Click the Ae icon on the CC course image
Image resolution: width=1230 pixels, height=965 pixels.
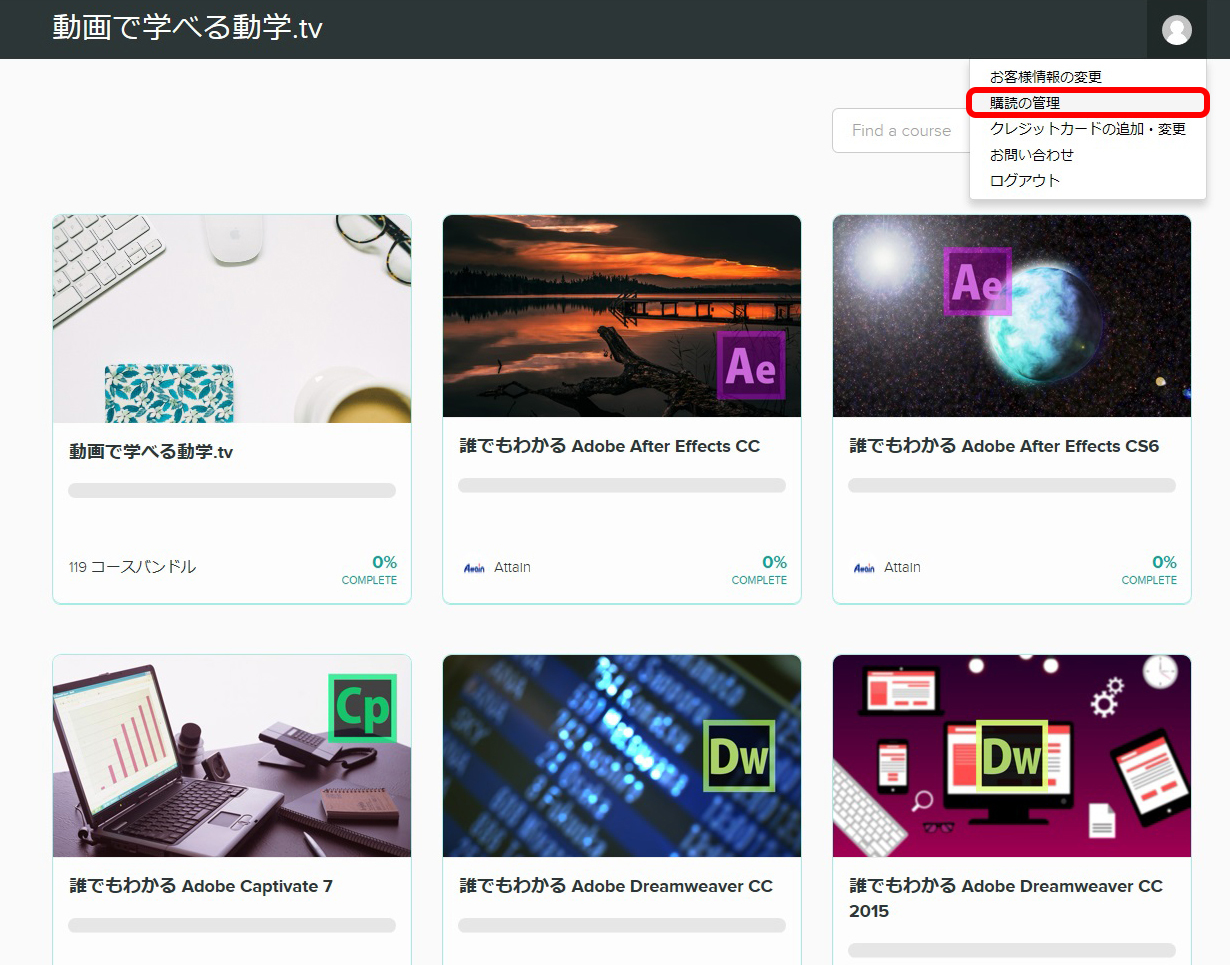[x=751, y=366]
